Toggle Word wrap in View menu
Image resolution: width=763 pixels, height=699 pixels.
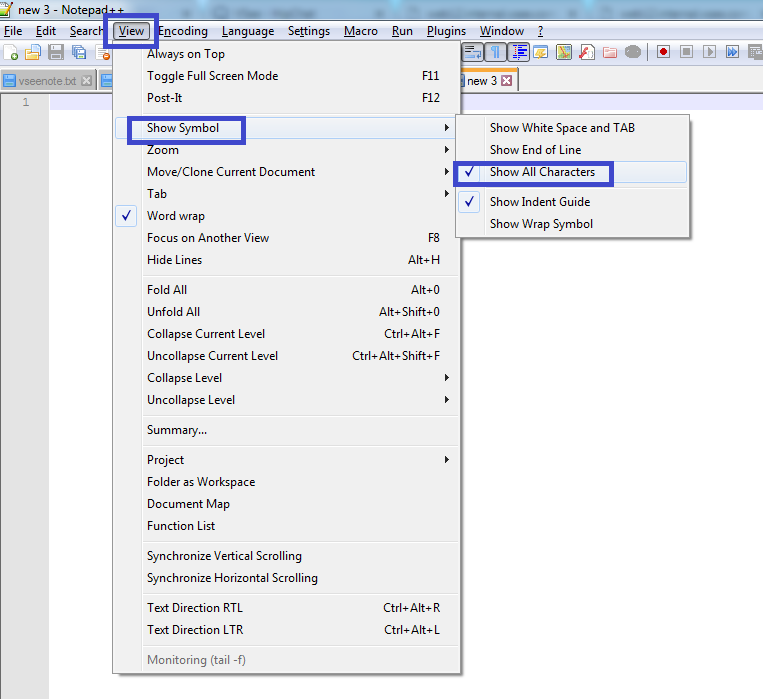(x=287, y=216)
